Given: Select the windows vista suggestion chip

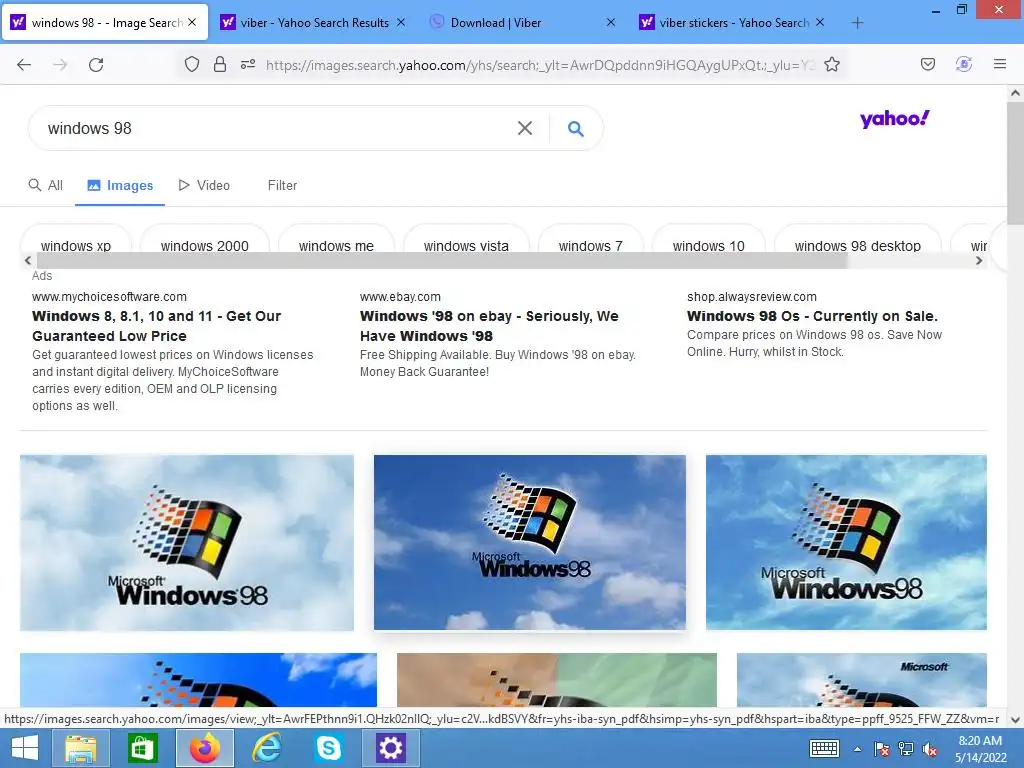Looking at the screenshot, I should tap(466, 246).
